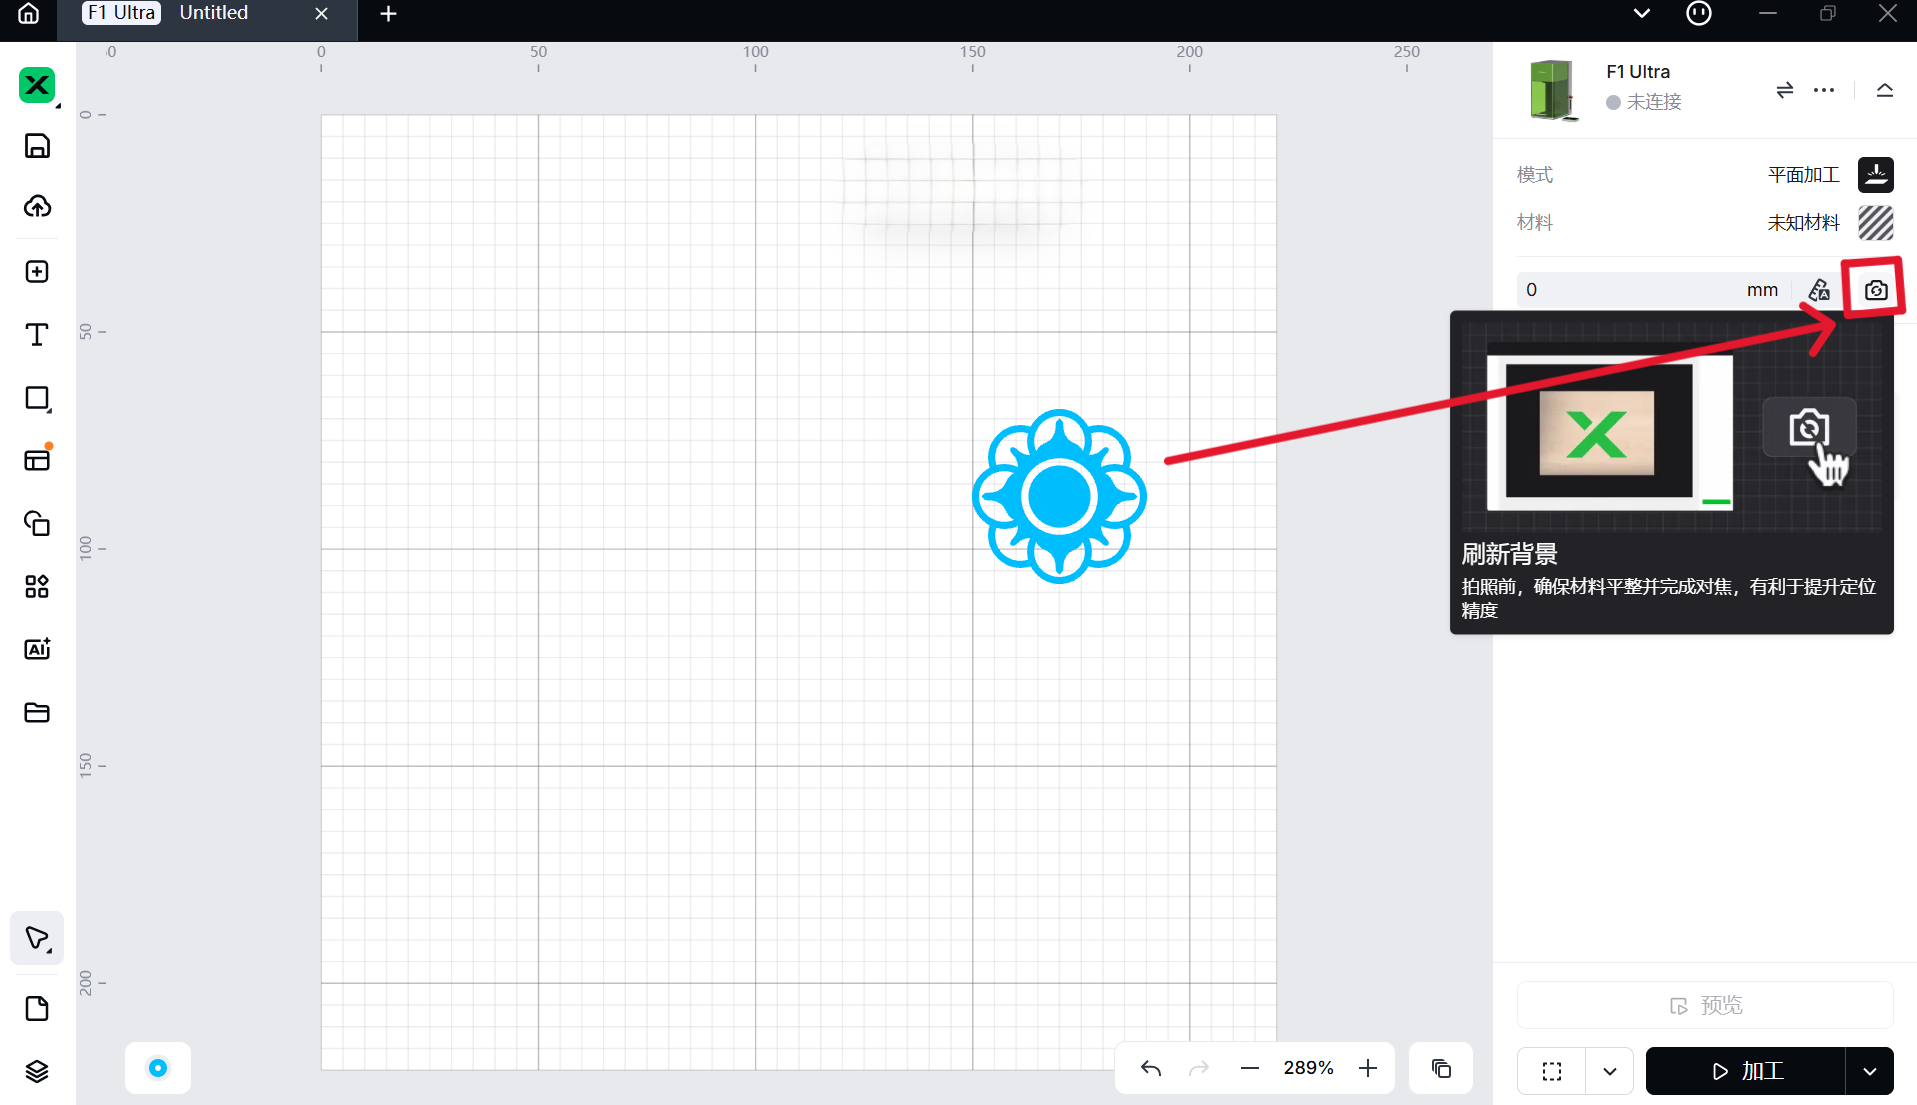Click the 未知材料 material swatch
The image size is (1917, 1105).
[x=1875, y=223]
